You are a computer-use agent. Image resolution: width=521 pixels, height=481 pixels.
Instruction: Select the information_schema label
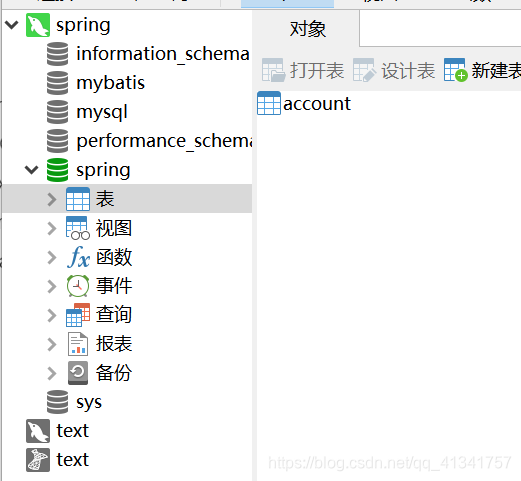[x=163, y=54]
